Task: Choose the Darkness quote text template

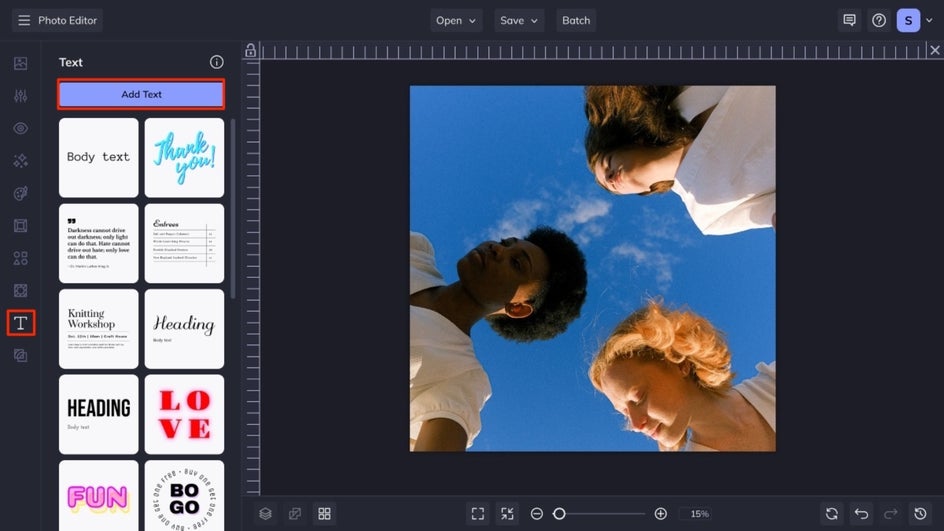Action: pyautogui.click(x=99, y=243)
